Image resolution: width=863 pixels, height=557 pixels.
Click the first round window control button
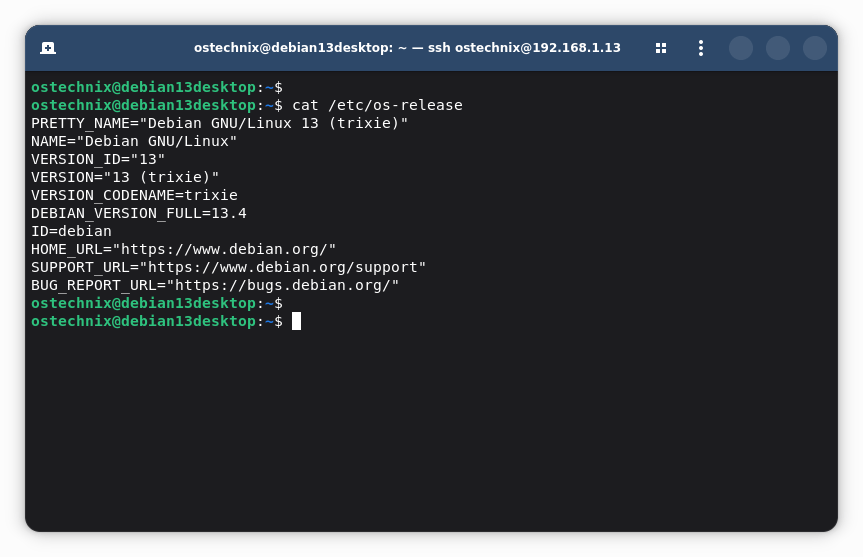coord(741,48)
